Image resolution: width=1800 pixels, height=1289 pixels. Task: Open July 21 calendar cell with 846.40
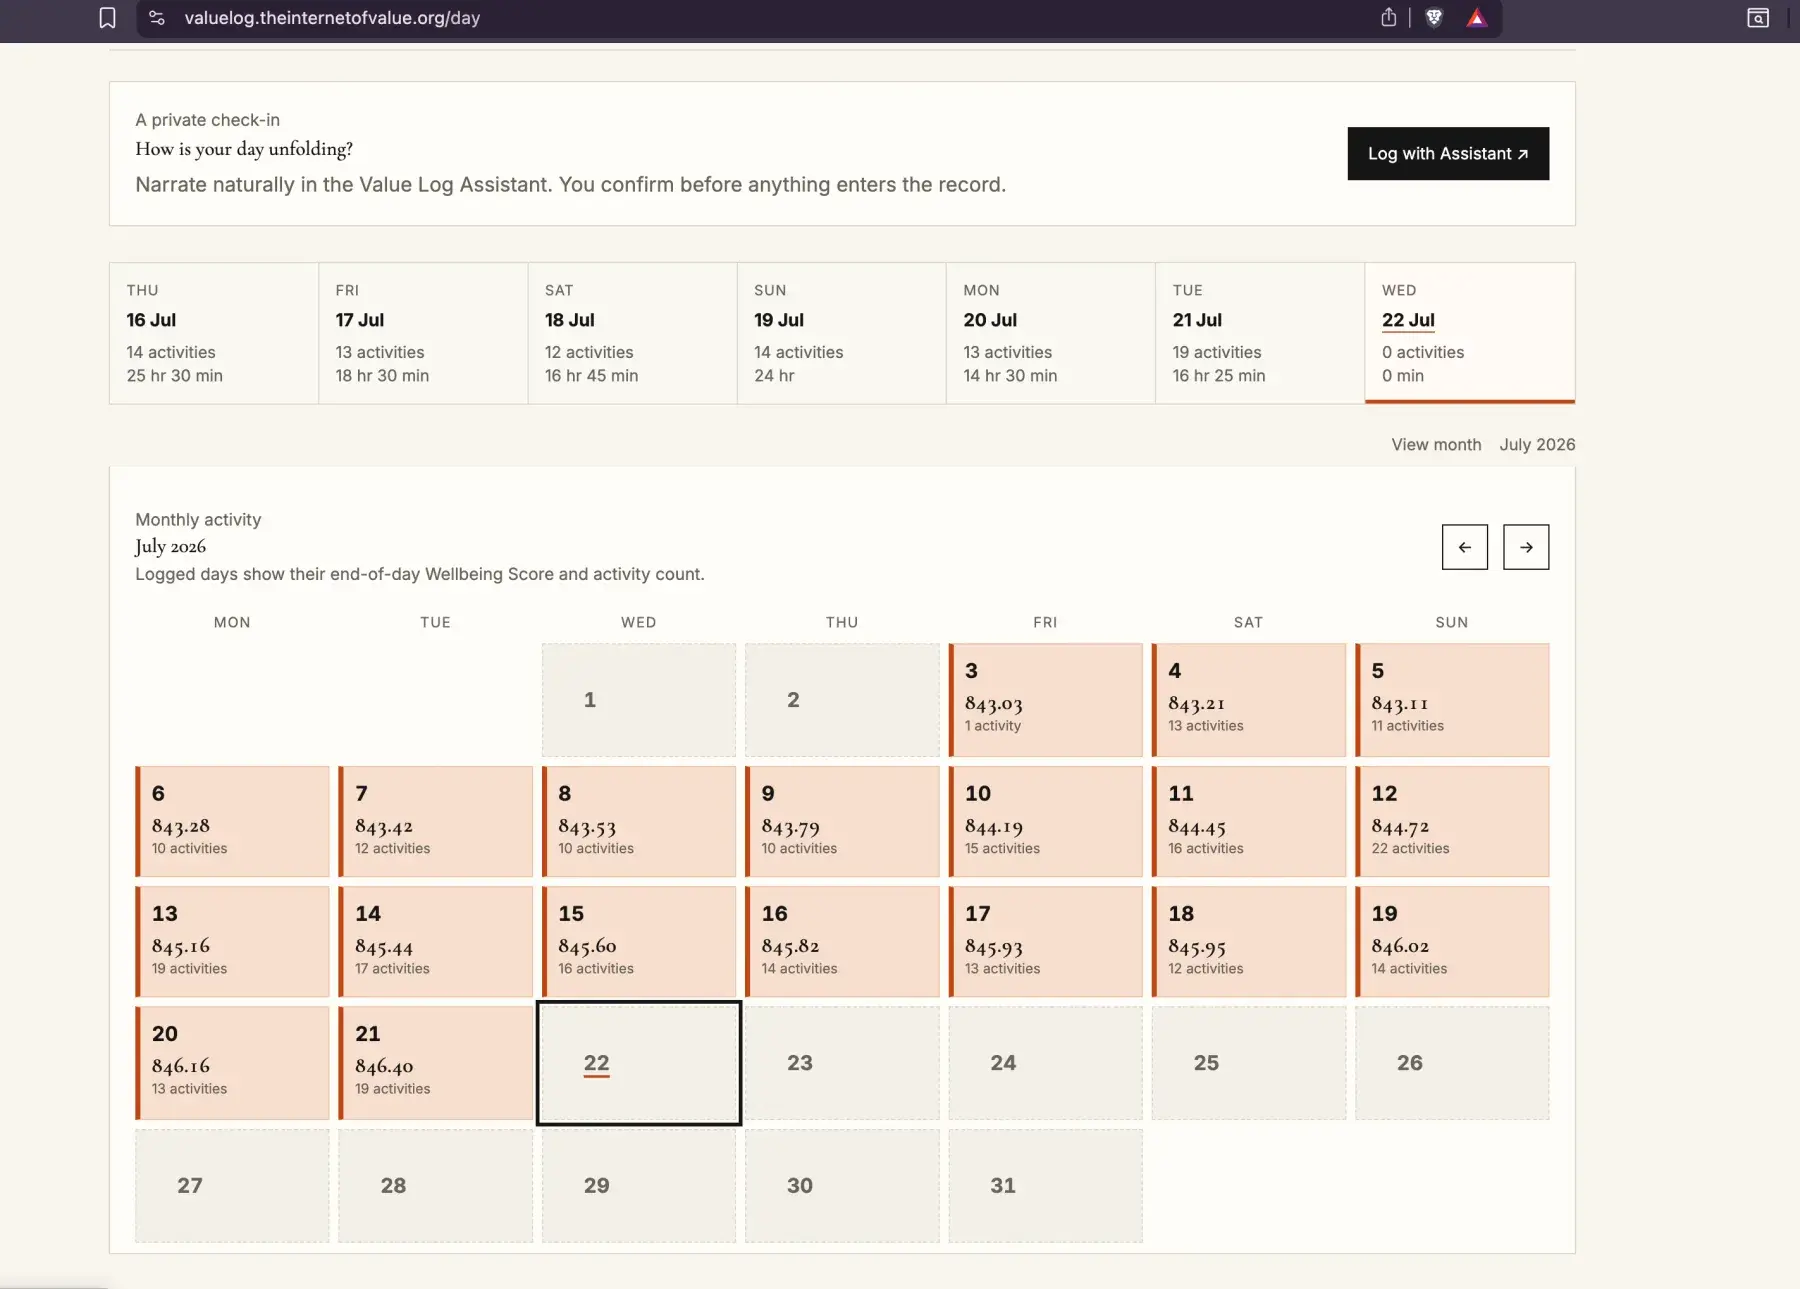click(x=435, y=1063)
